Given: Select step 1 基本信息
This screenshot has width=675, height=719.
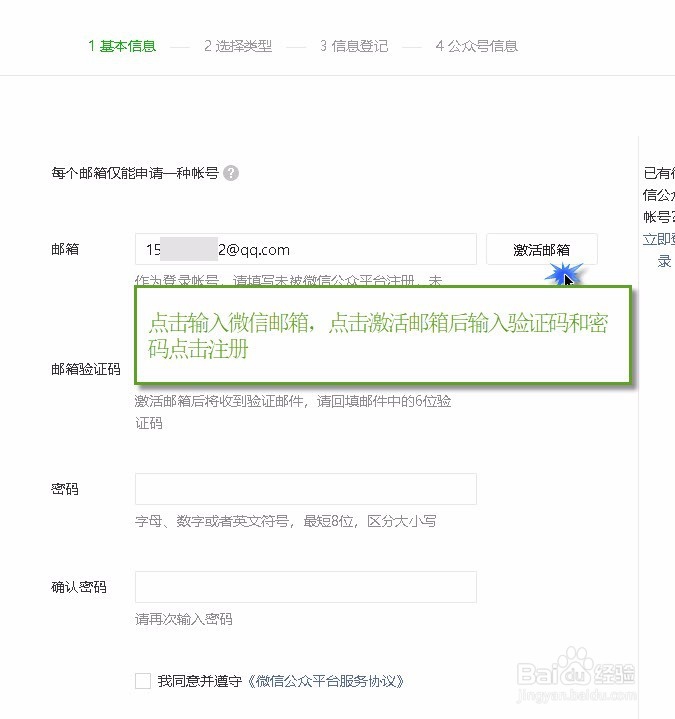Looking at the screenshot, I should point(122,46).
